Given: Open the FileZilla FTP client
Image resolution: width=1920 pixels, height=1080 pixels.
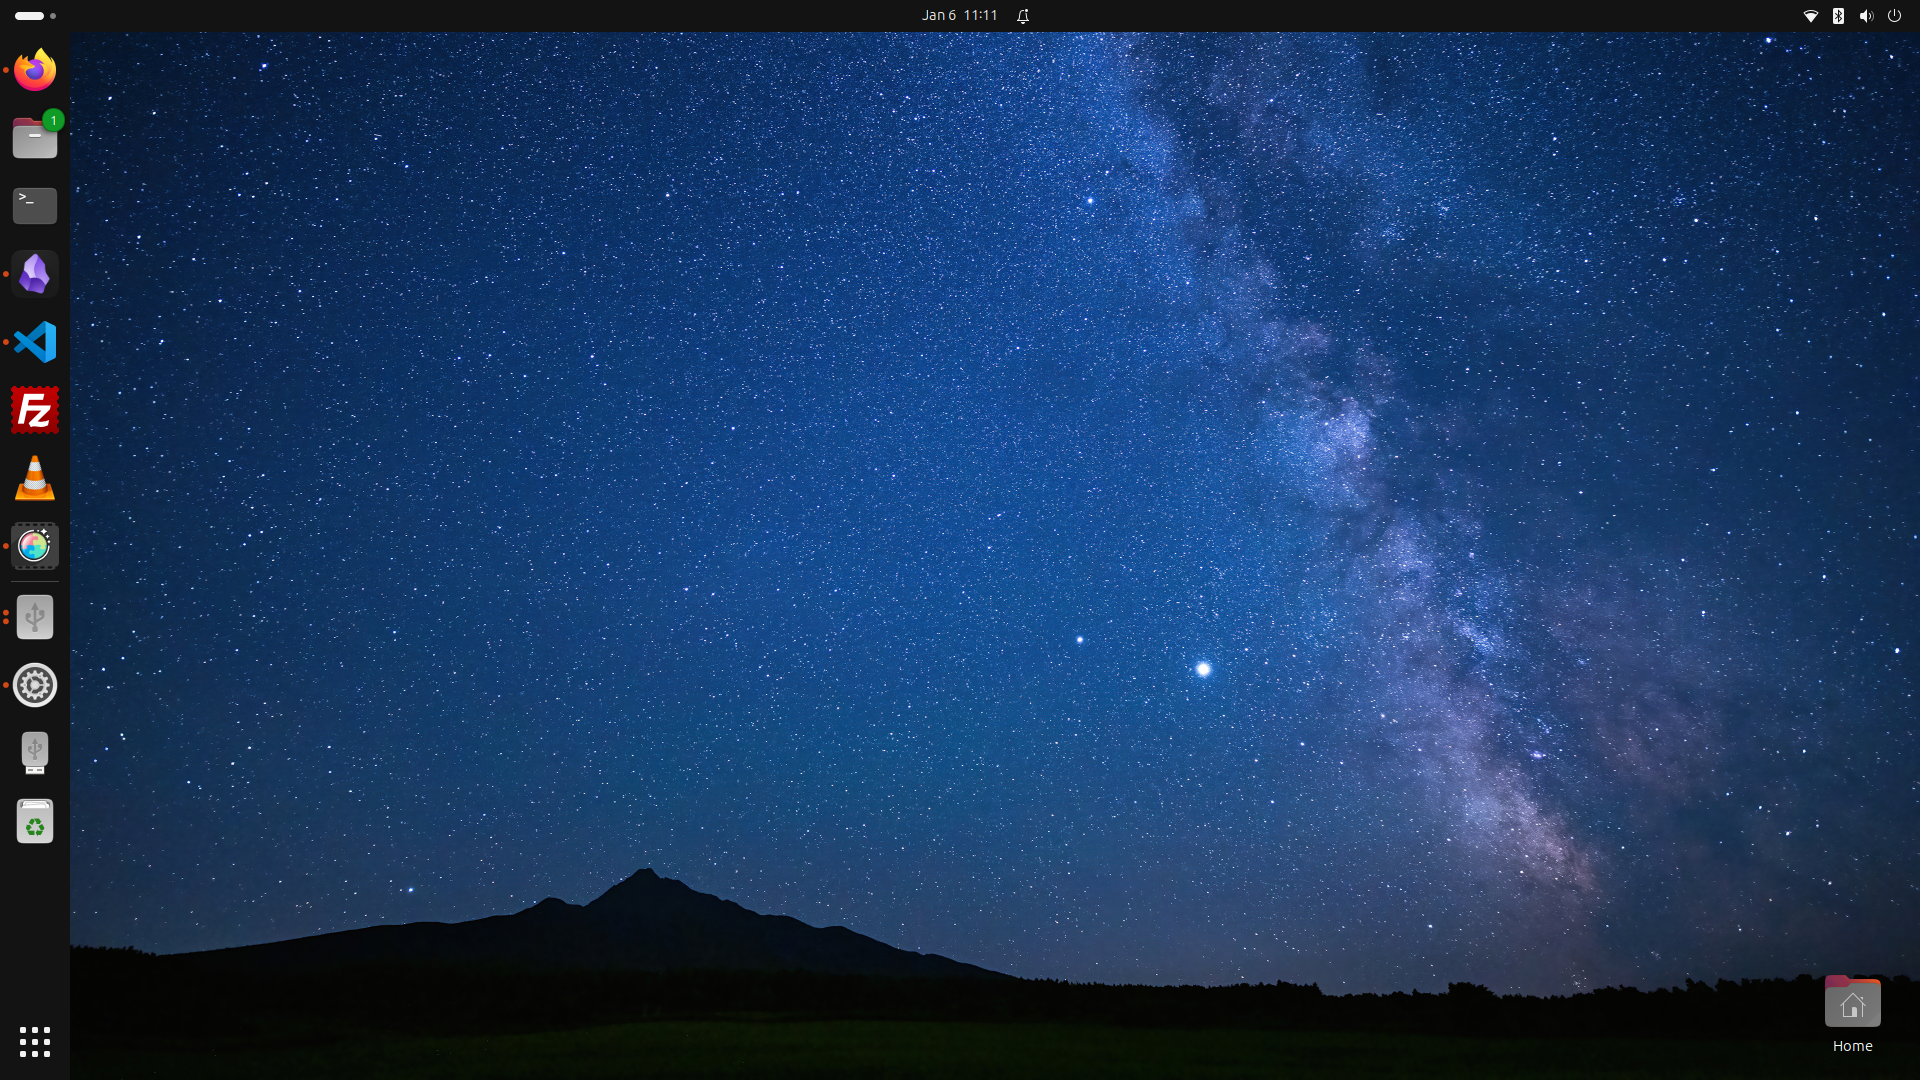Looking at the screenshot, I should 35,410.
